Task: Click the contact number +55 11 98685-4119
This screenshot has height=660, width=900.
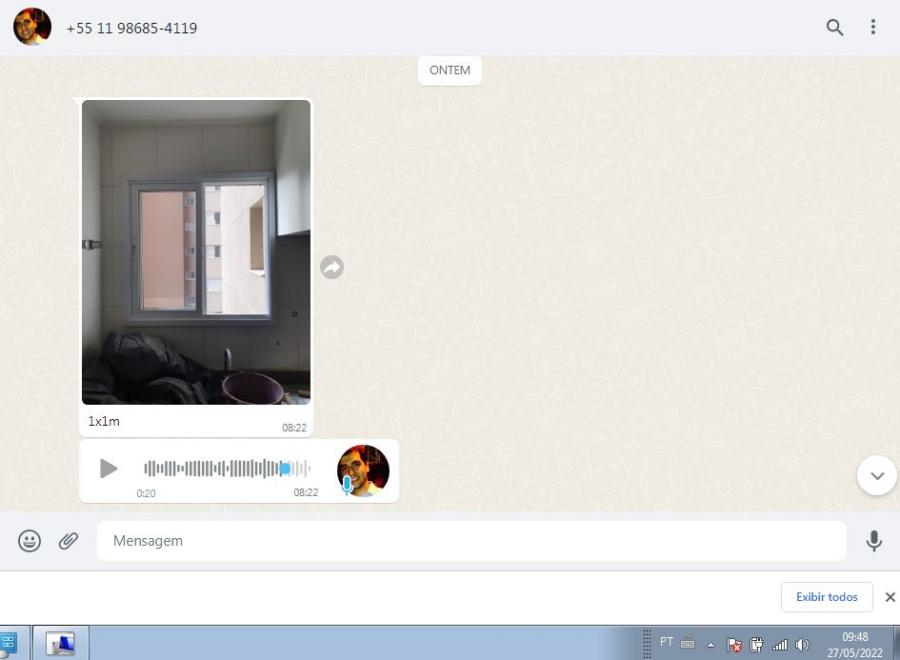Action: [131, 28]
